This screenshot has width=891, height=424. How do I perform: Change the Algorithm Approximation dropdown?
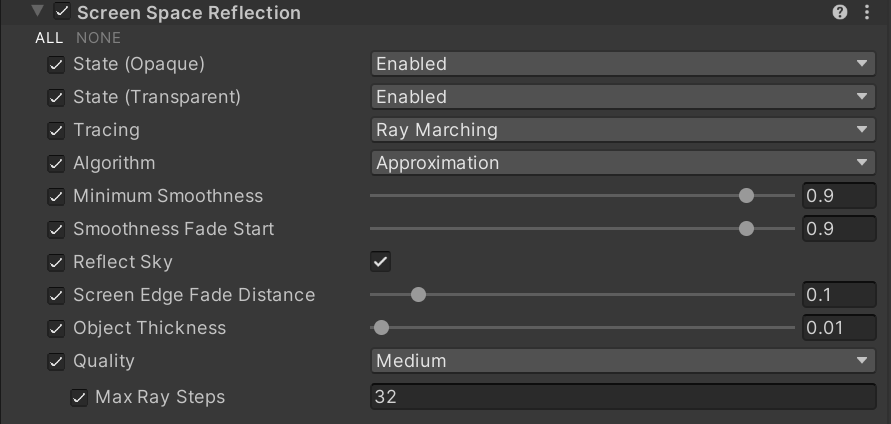pos(622,163)
